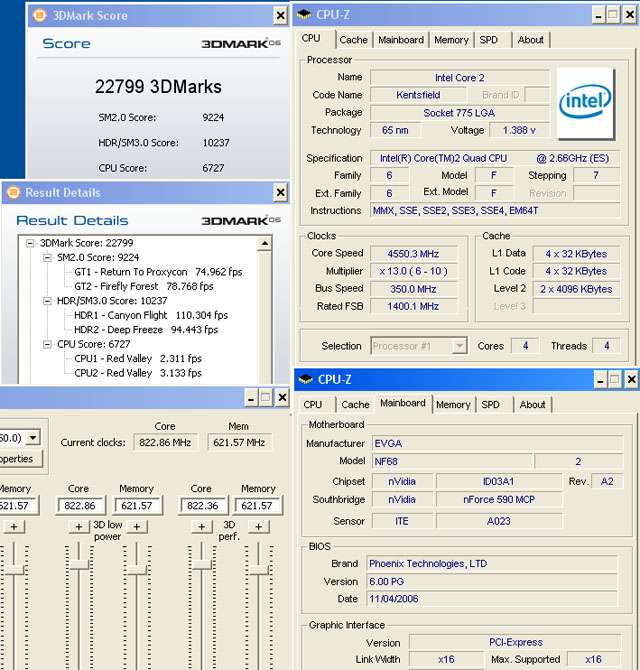Minimize the lower CPU-Z Mainboard window
Screen dimensions: 640x670
point(600,379)
